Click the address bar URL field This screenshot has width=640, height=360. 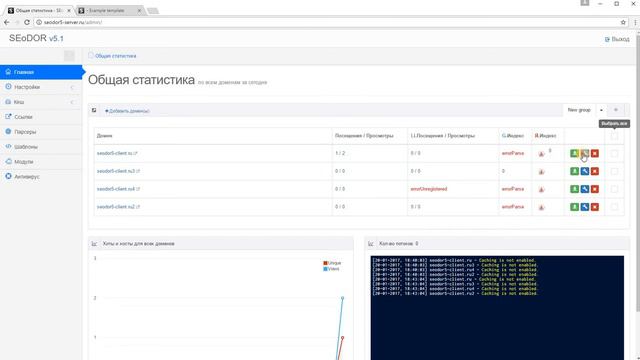point(327,22)
